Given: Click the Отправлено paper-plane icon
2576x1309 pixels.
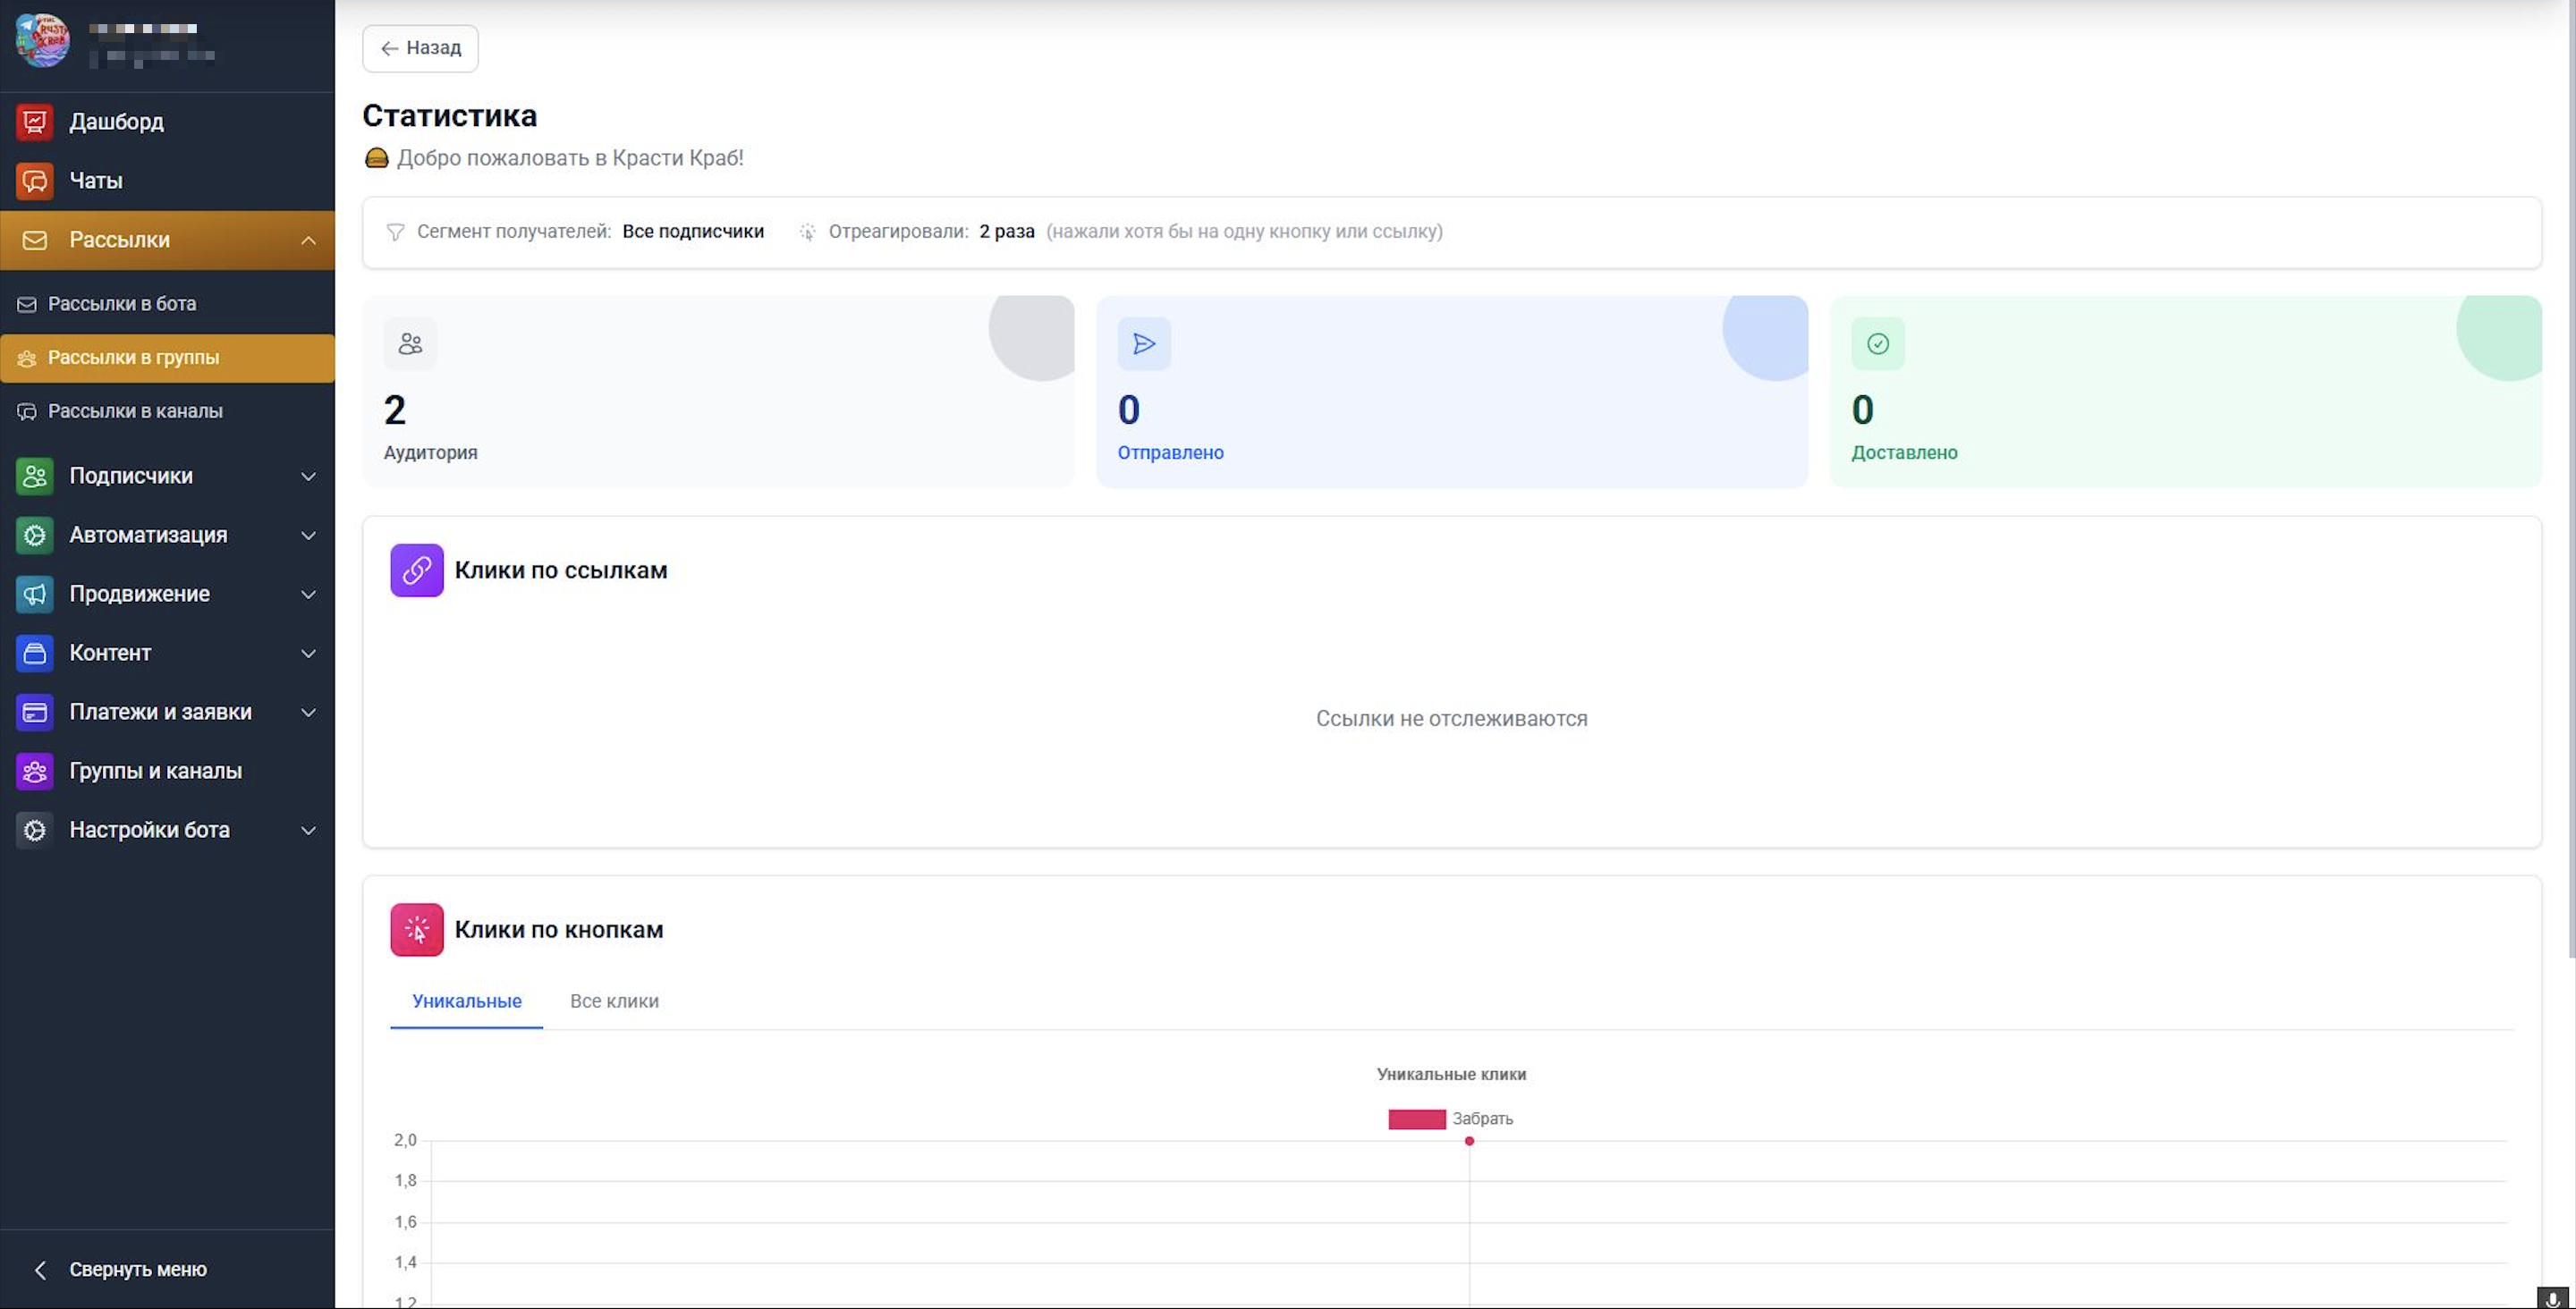Looking at the screenshot, I should click(1144, 344).
